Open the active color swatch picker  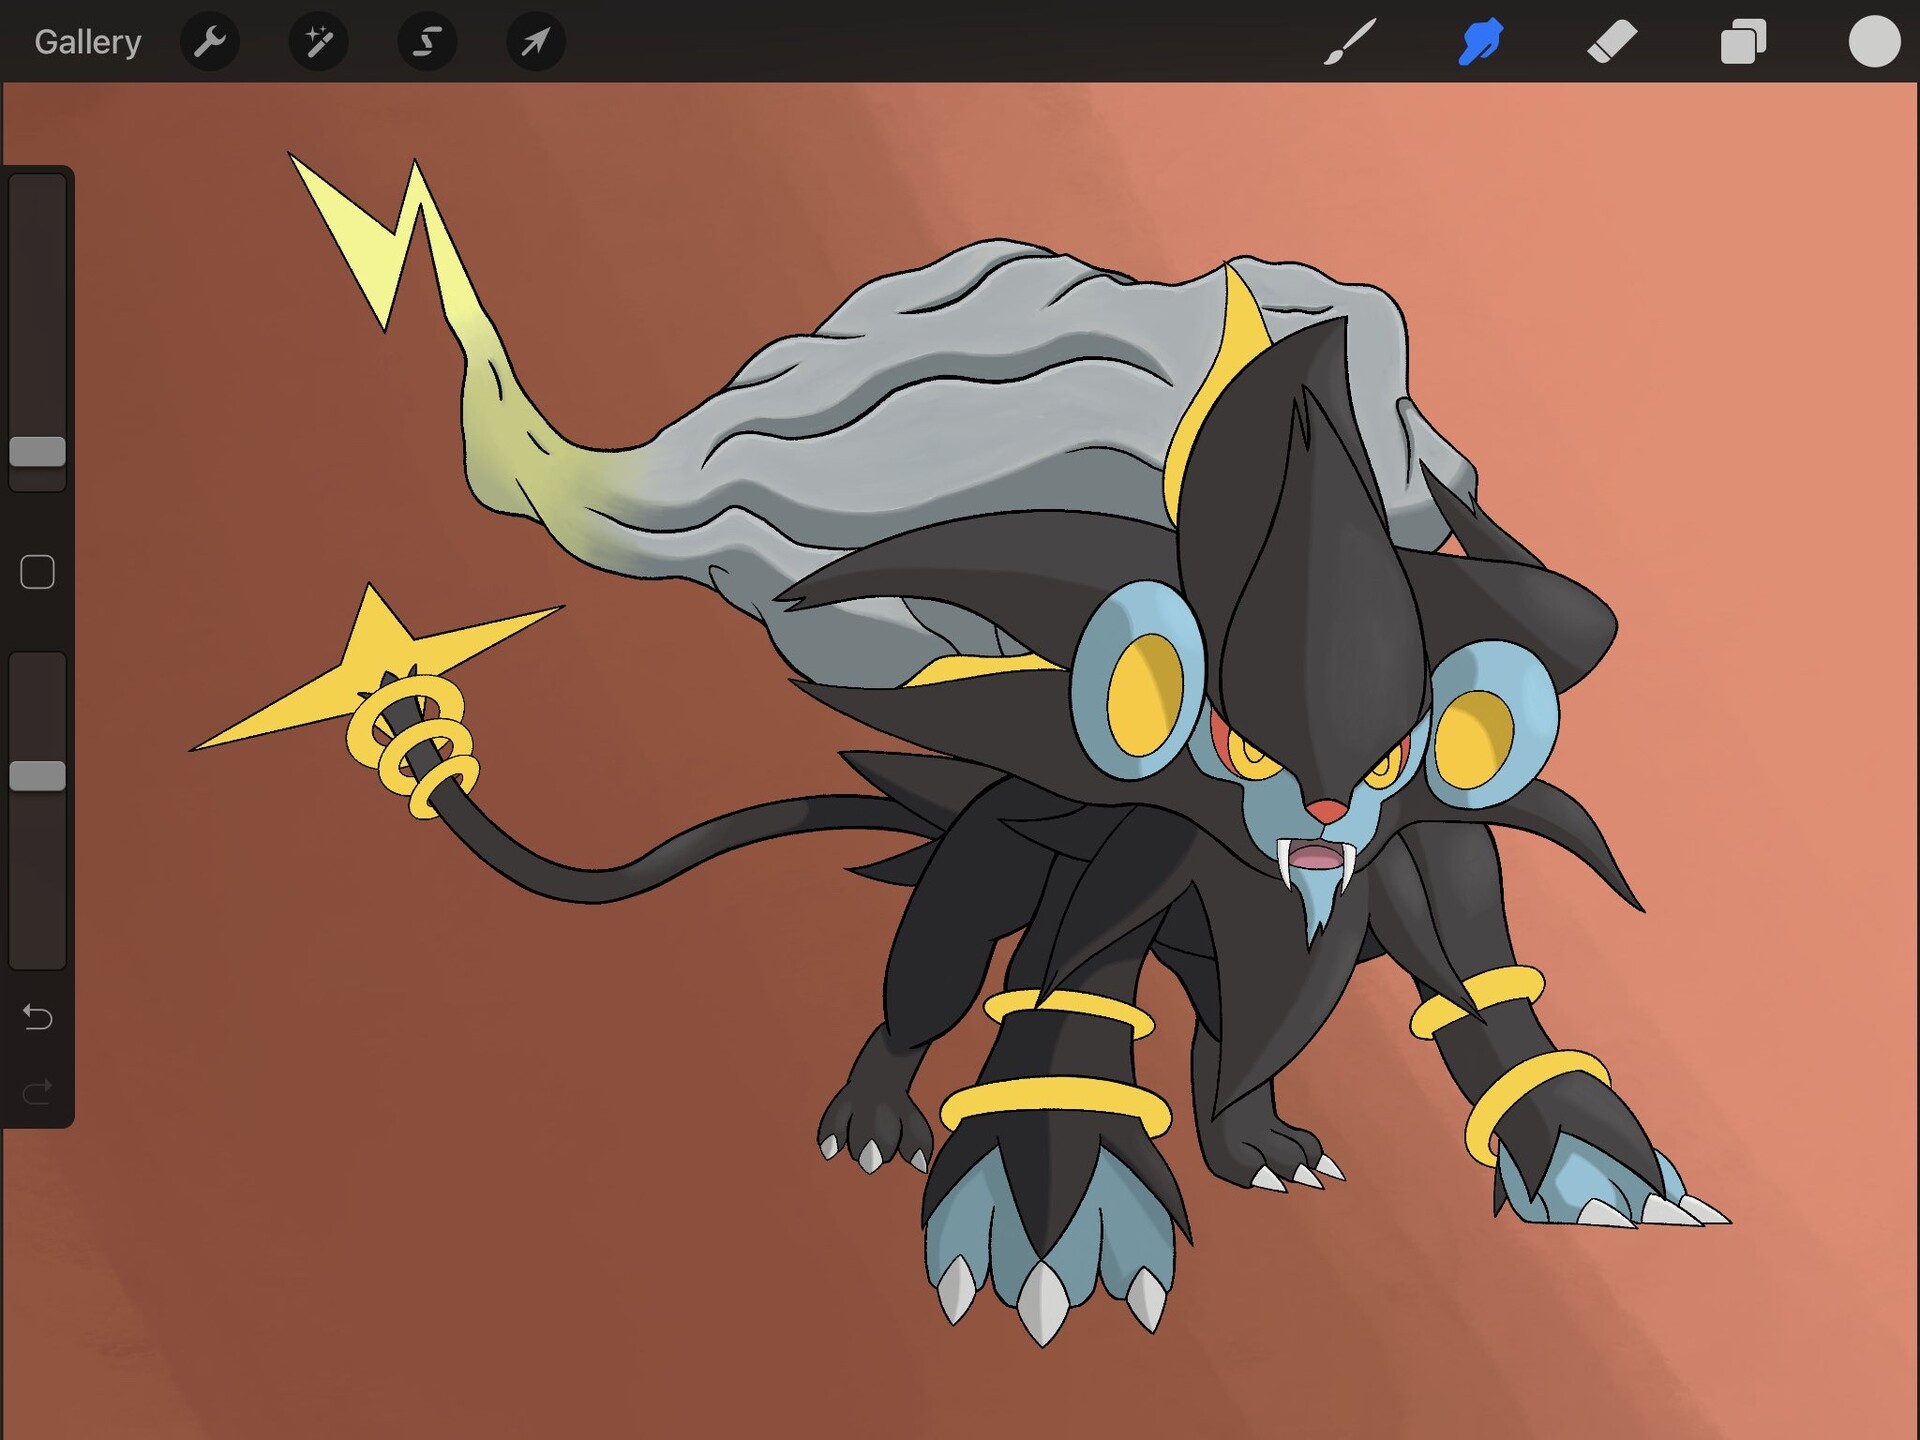point(1874,42)
